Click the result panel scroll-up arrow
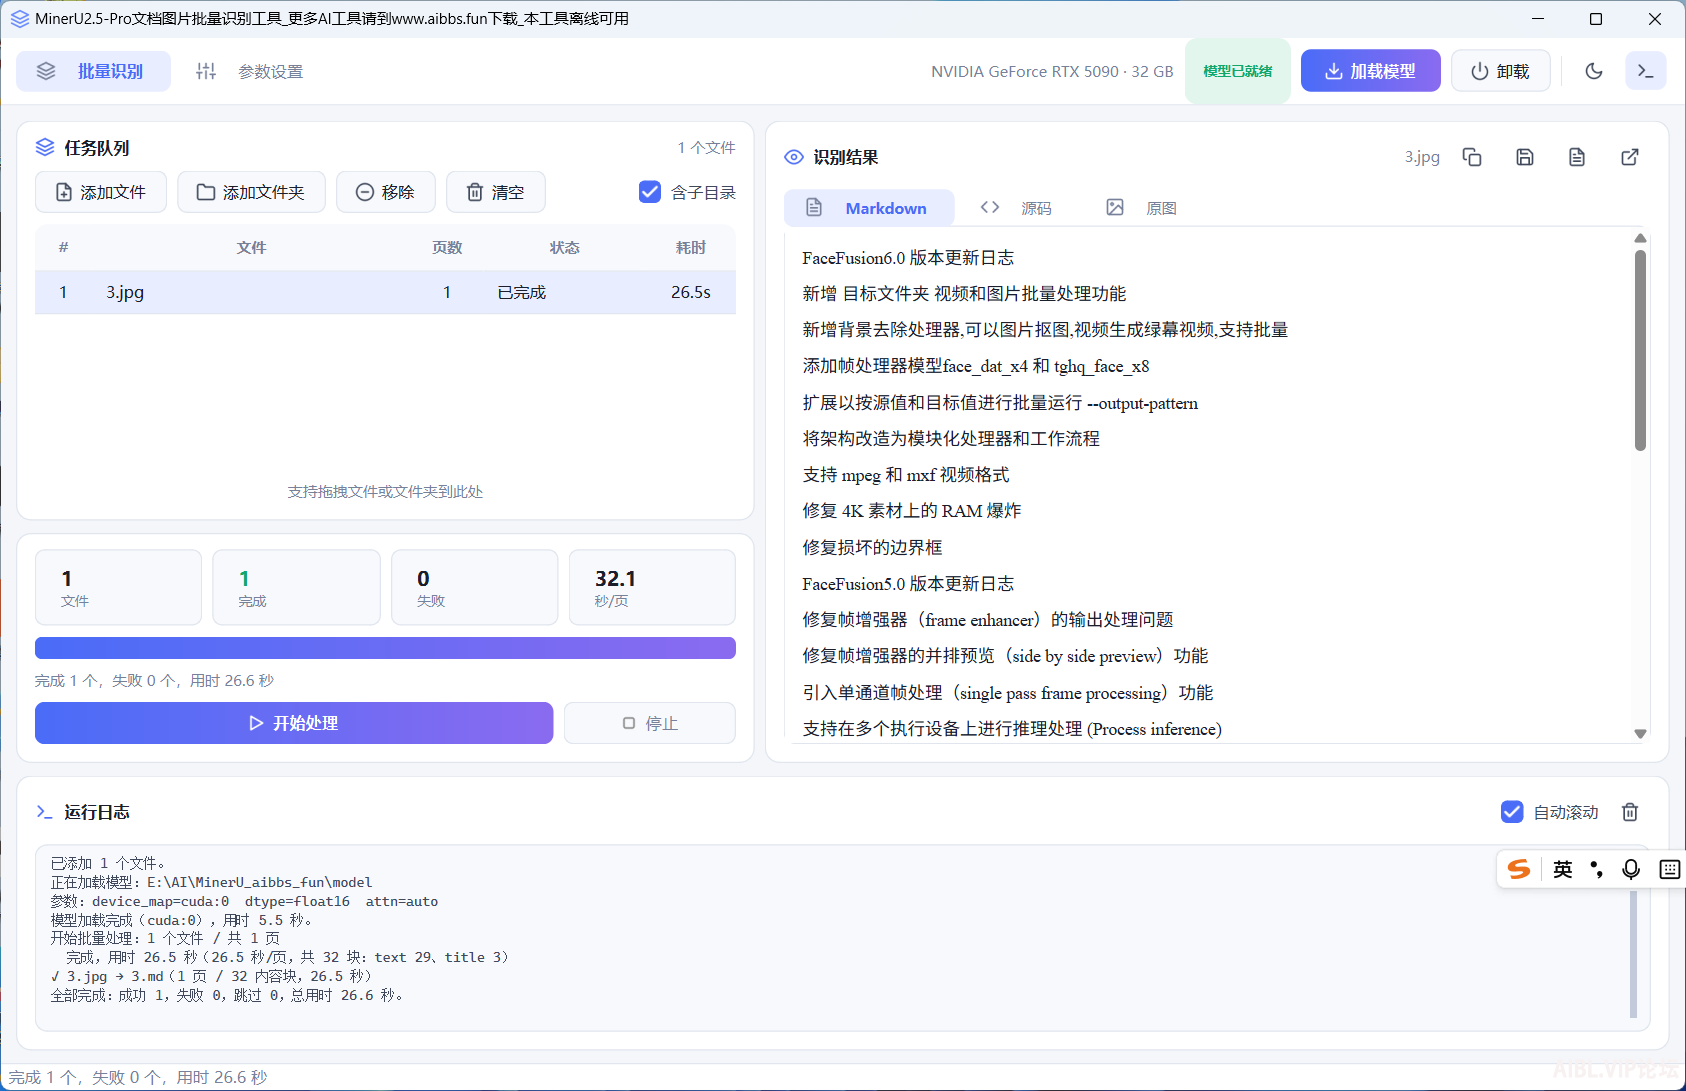This screenshot has width=1686, height=1091. (1640, 238)
